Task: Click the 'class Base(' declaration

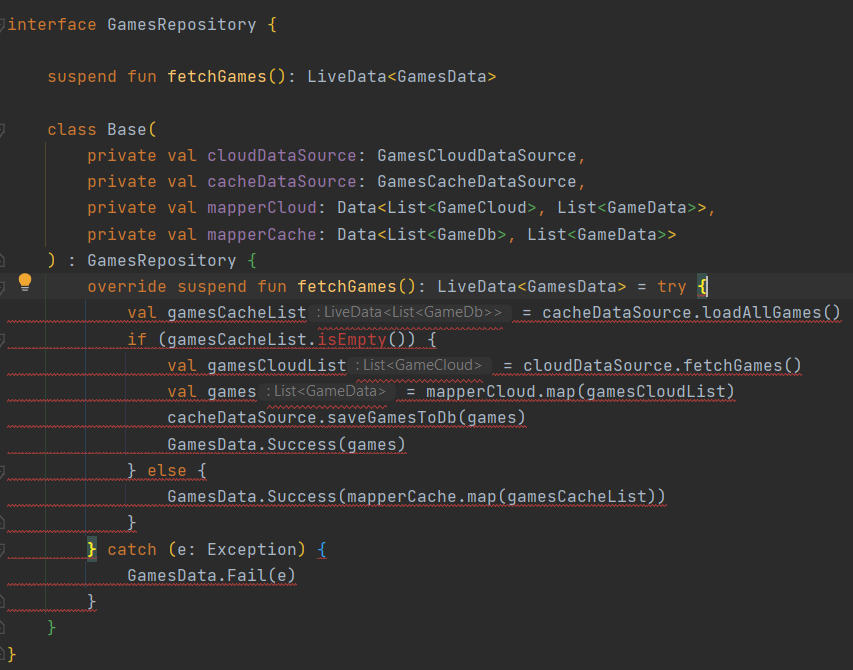Action: [x=102, y=129]
